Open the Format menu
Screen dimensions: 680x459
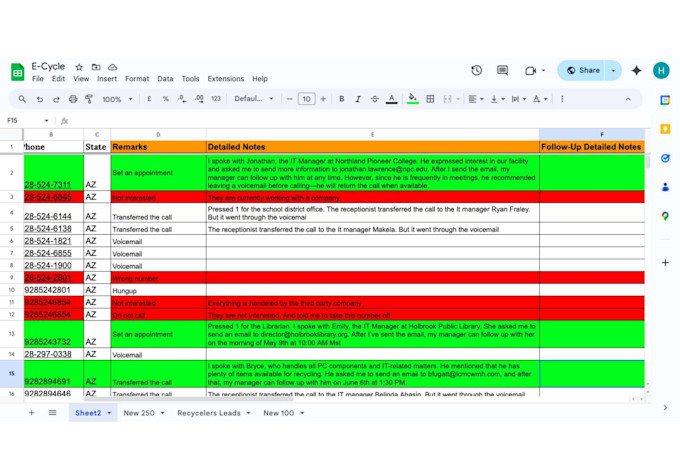click(137, 79)
